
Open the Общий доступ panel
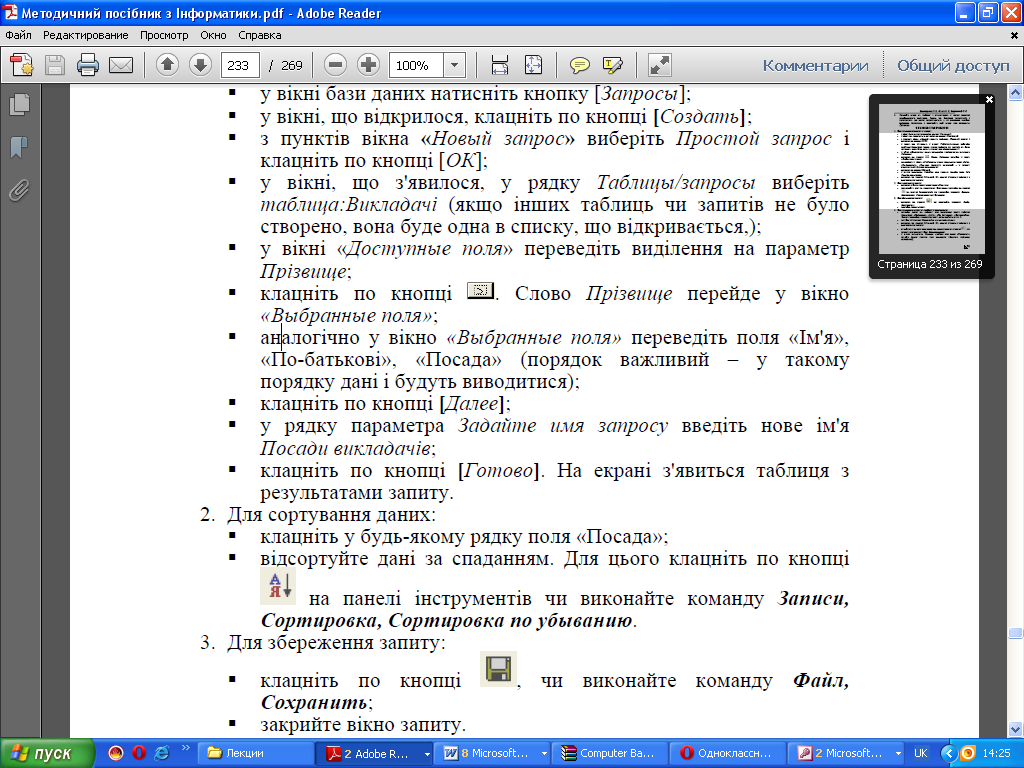(953, 65)
